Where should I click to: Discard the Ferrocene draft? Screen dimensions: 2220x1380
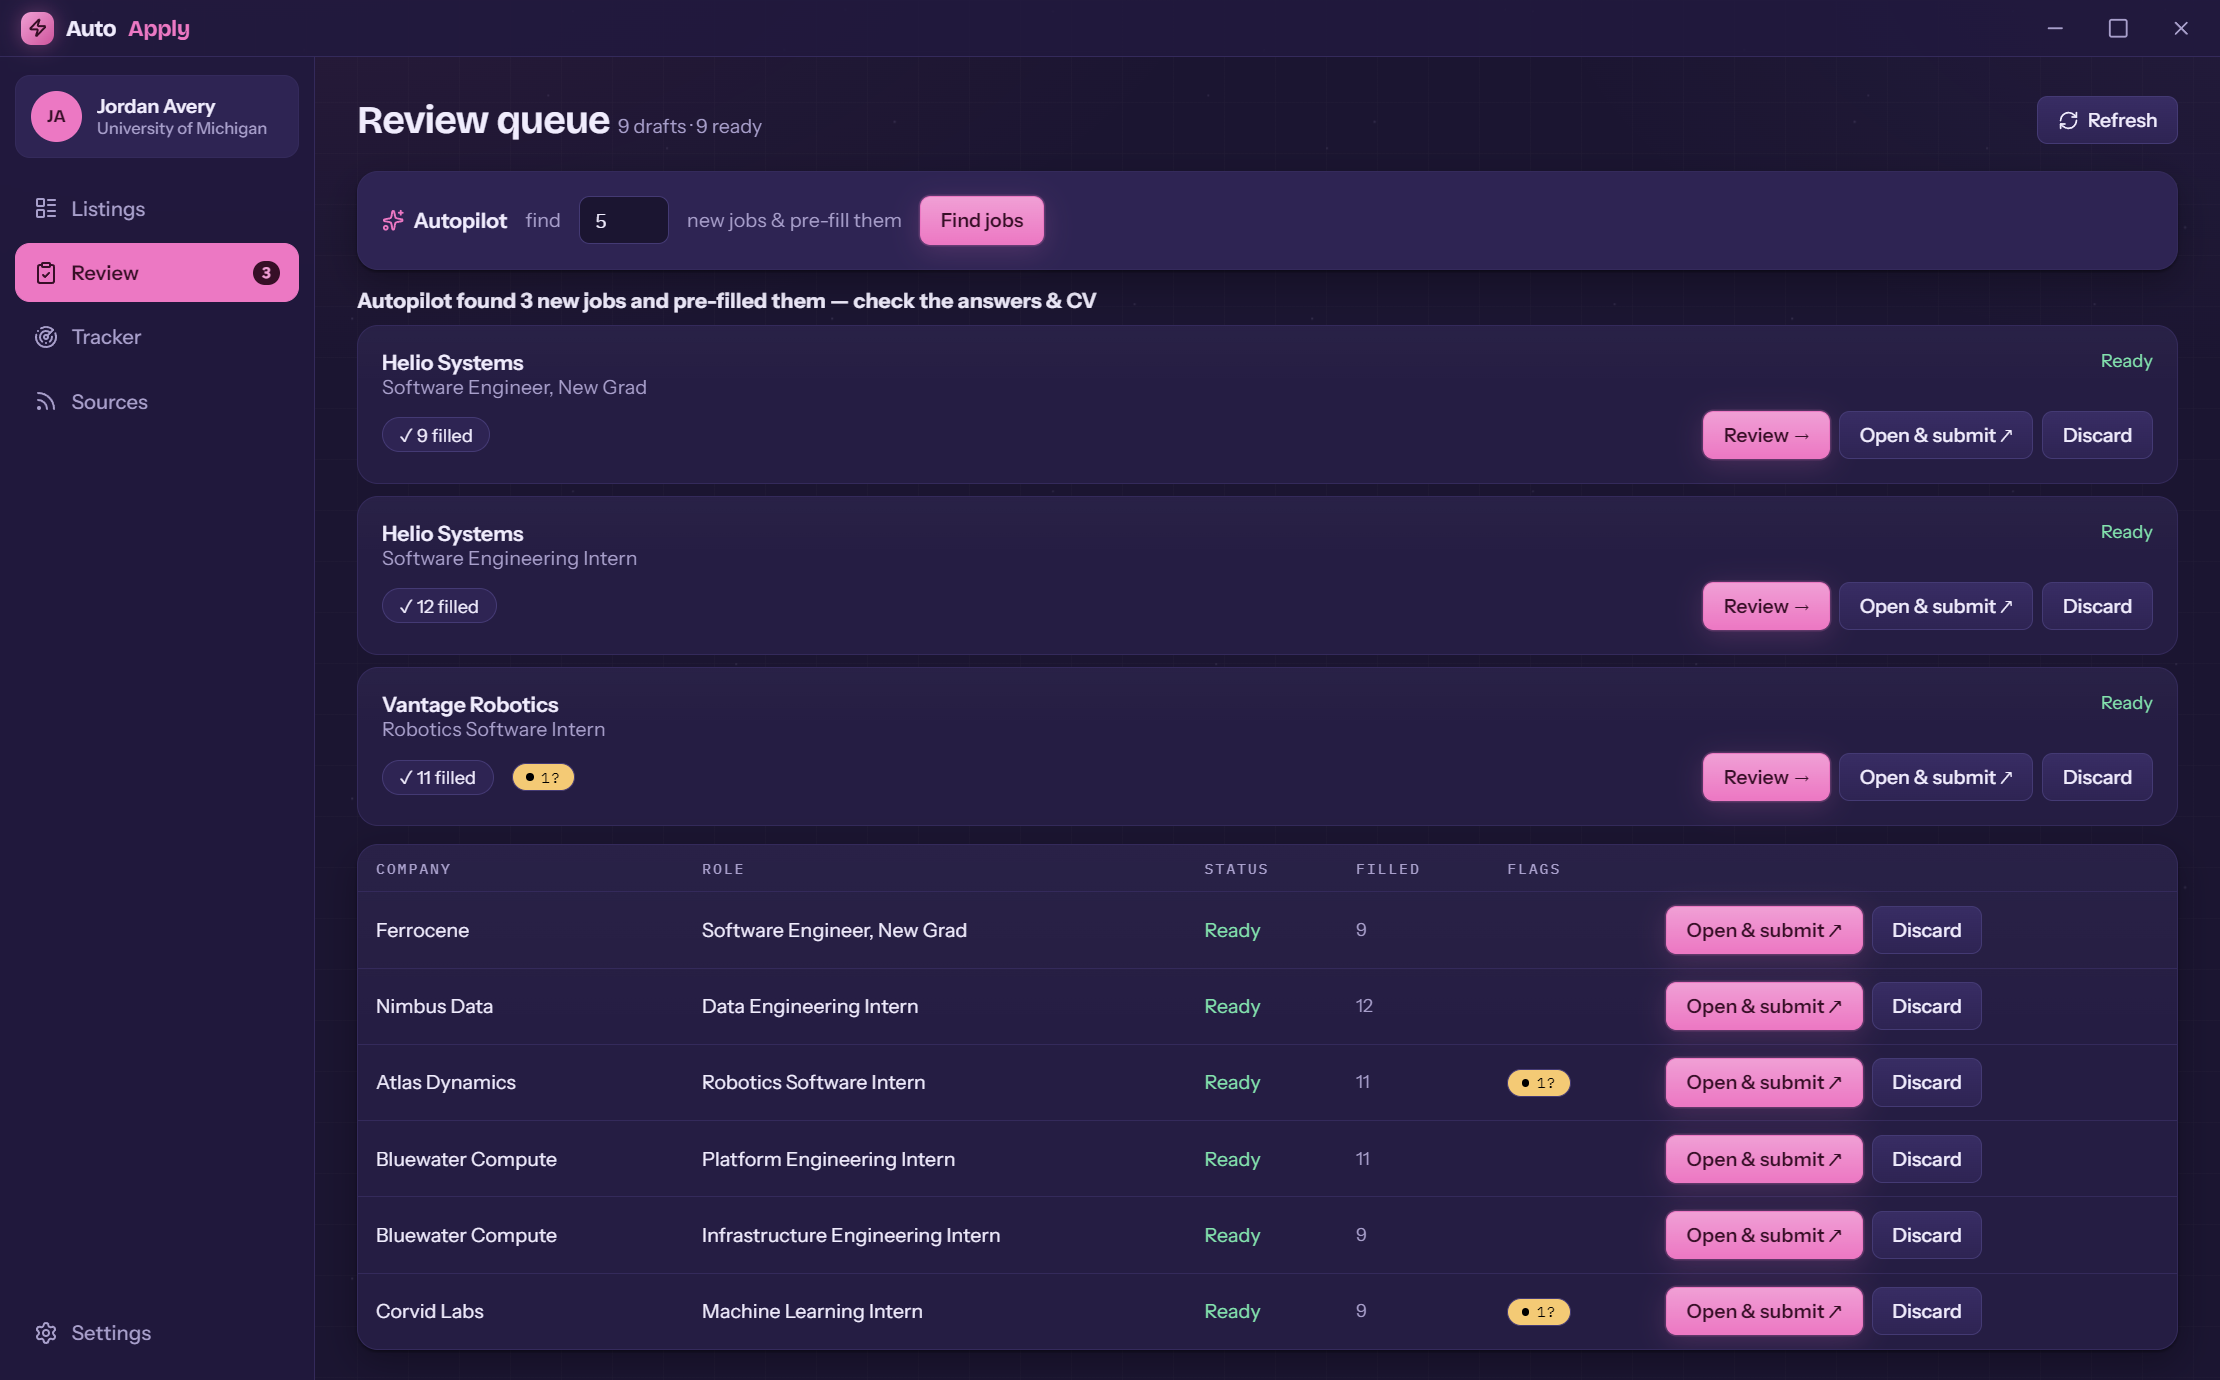pyautogui.click(x=1926, y=930)
